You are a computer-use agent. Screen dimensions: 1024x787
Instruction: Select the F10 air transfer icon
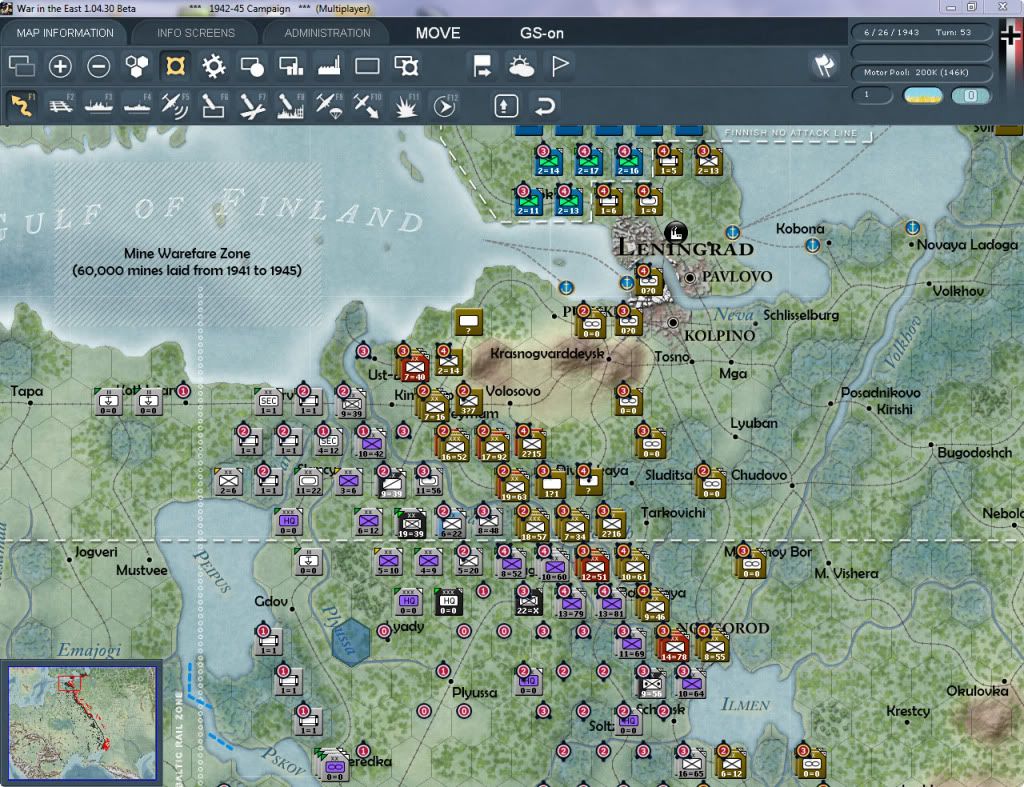pyautogui.click(x=367, y=105)
